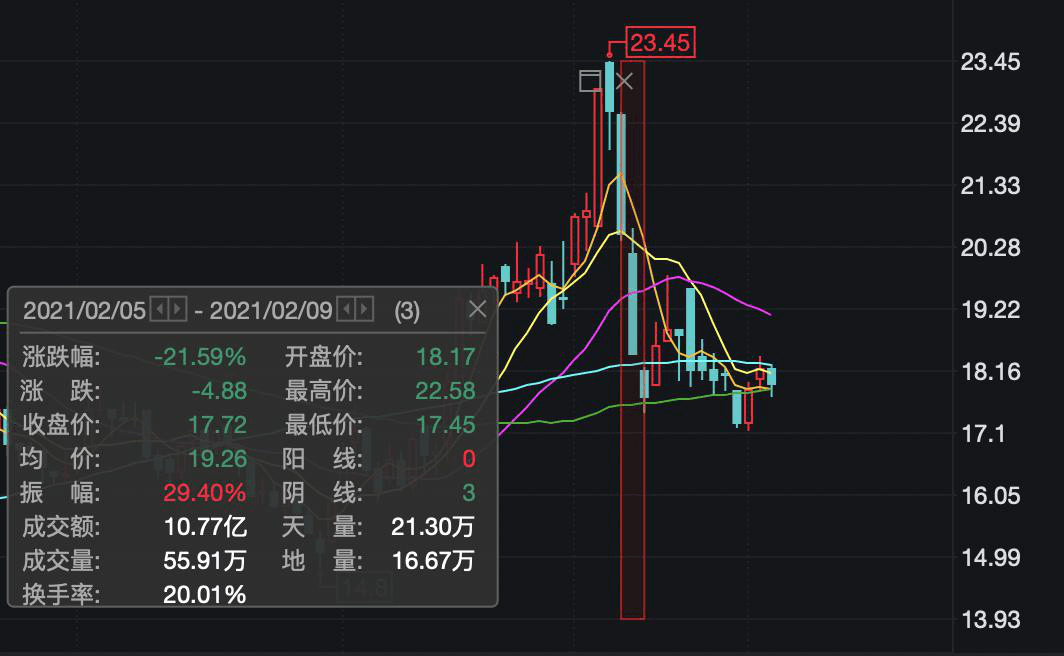Click the volume value 55.91万
This screenshot has width=1064, height=656.
point(205,560)
